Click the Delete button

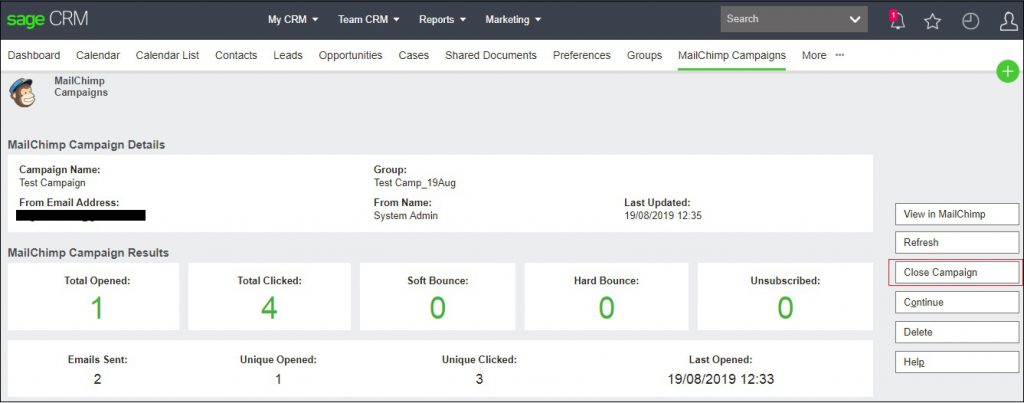coord(957,332)
